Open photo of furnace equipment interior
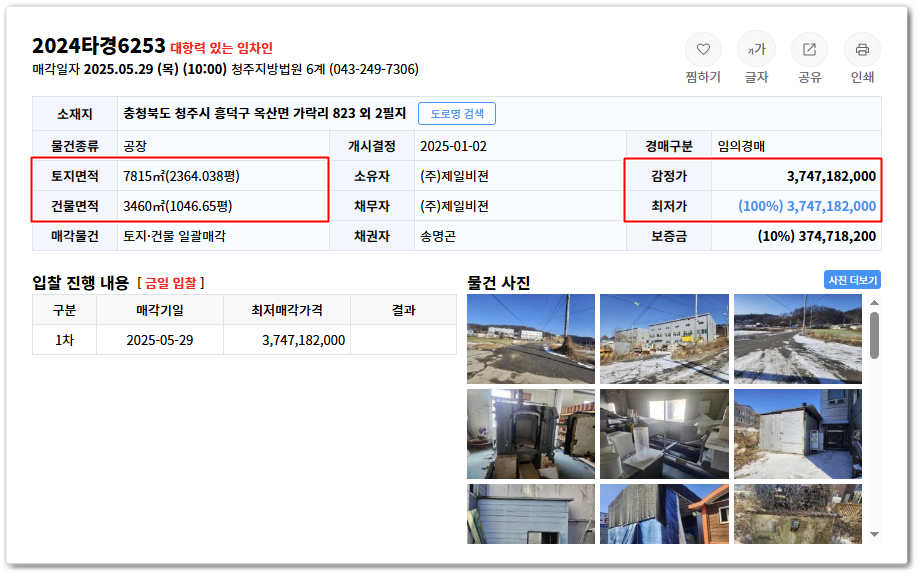This screenshot has width=920, height=576. click(530, 434)
